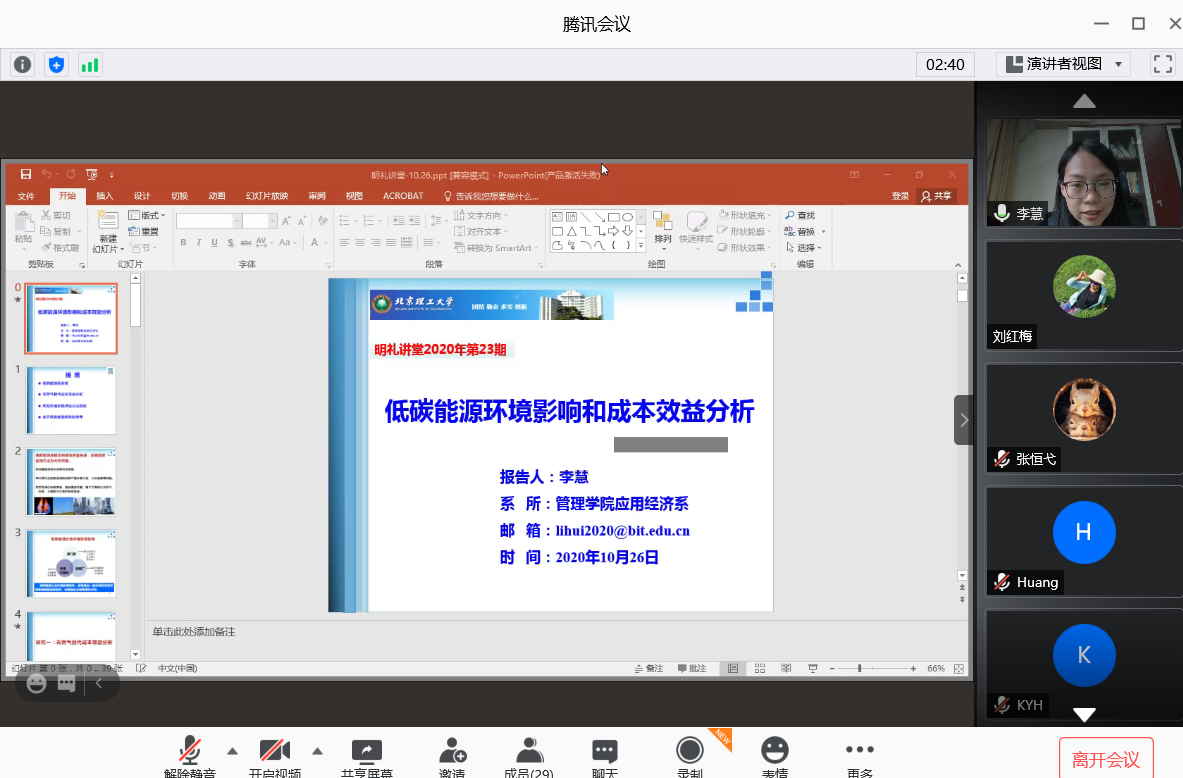
Task: Collapse the floating reaction bar chevron
Action: pos(99,684)
